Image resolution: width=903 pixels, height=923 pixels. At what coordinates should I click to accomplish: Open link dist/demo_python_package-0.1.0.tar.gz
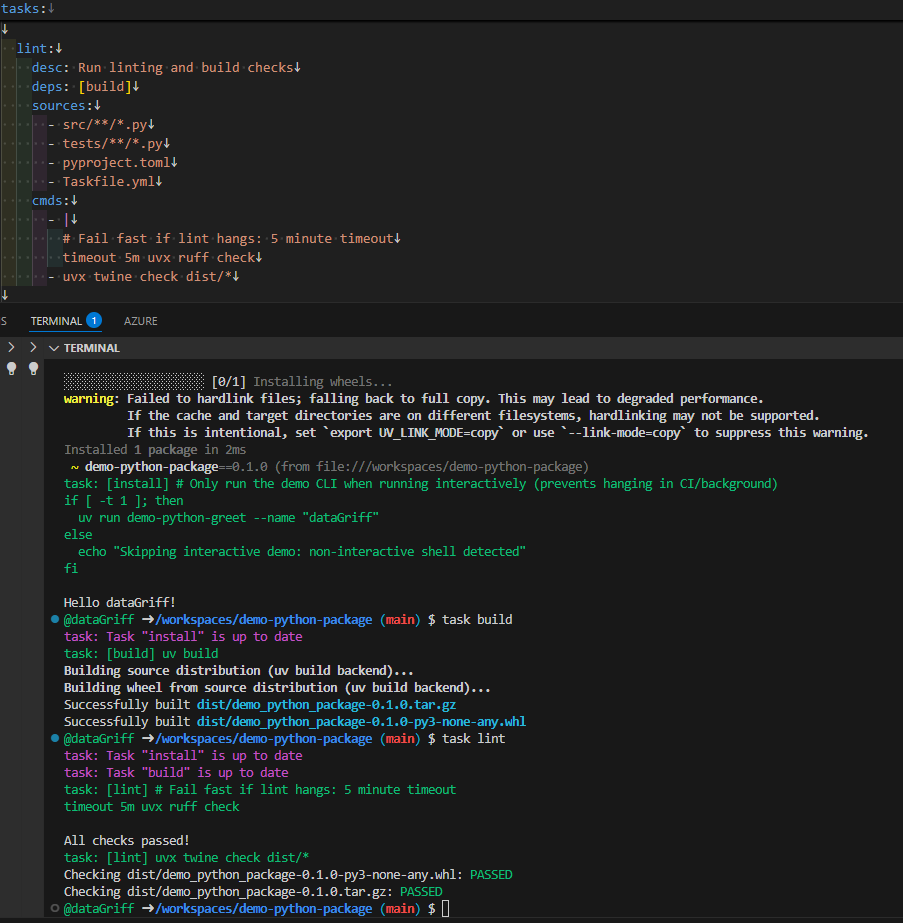click(x=326, y=705)
